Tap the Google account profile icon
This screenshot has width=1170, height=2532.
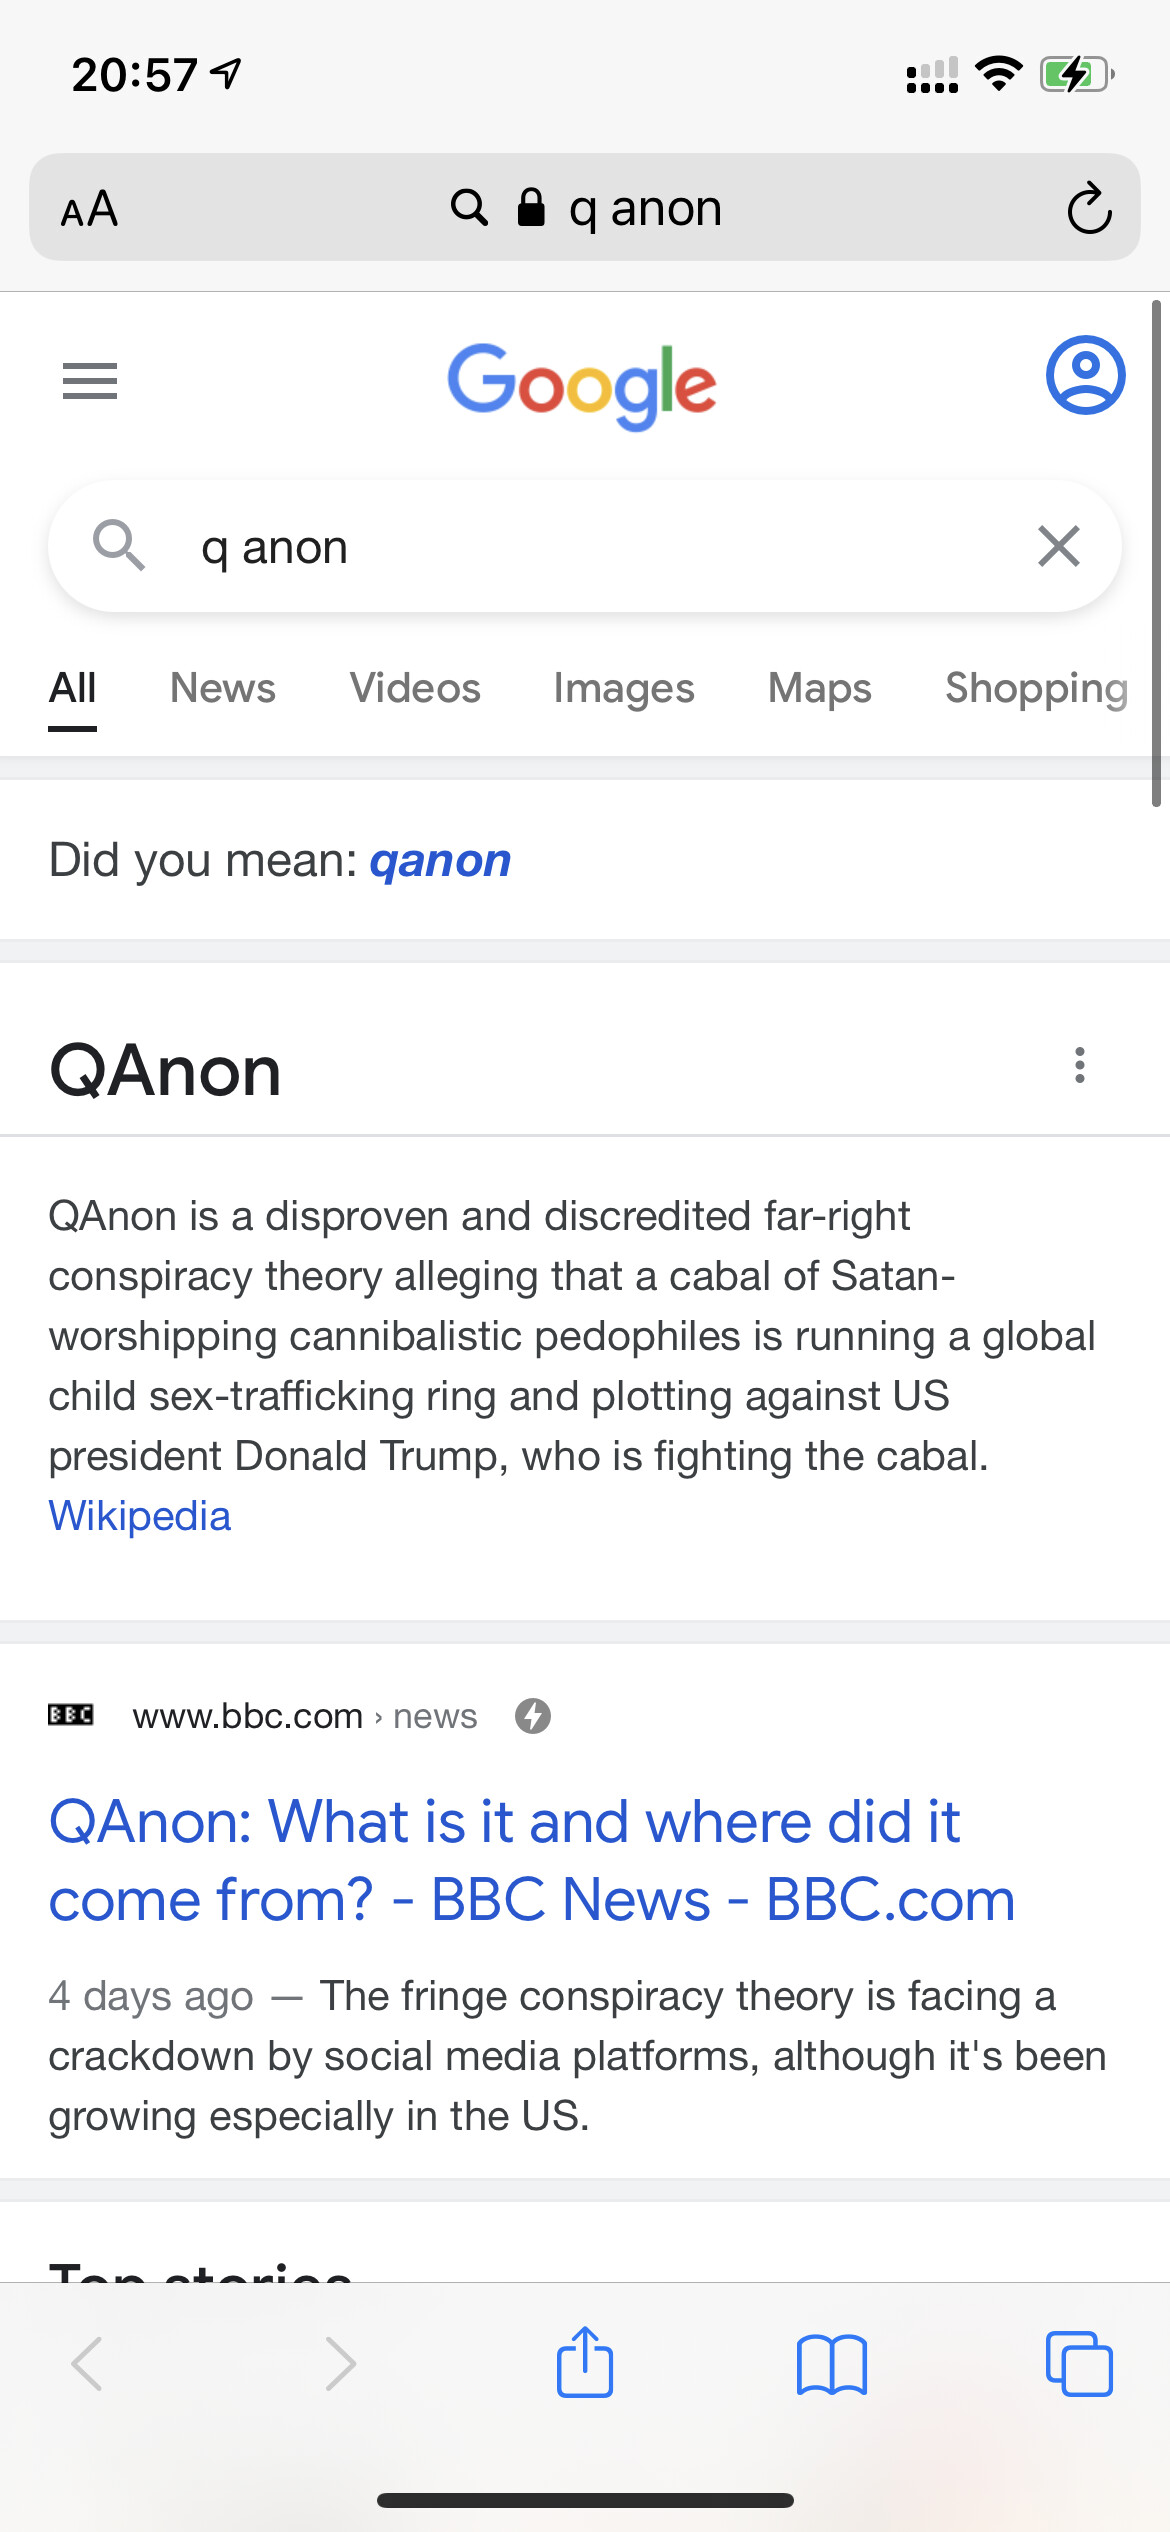(x=1085, y=375)
